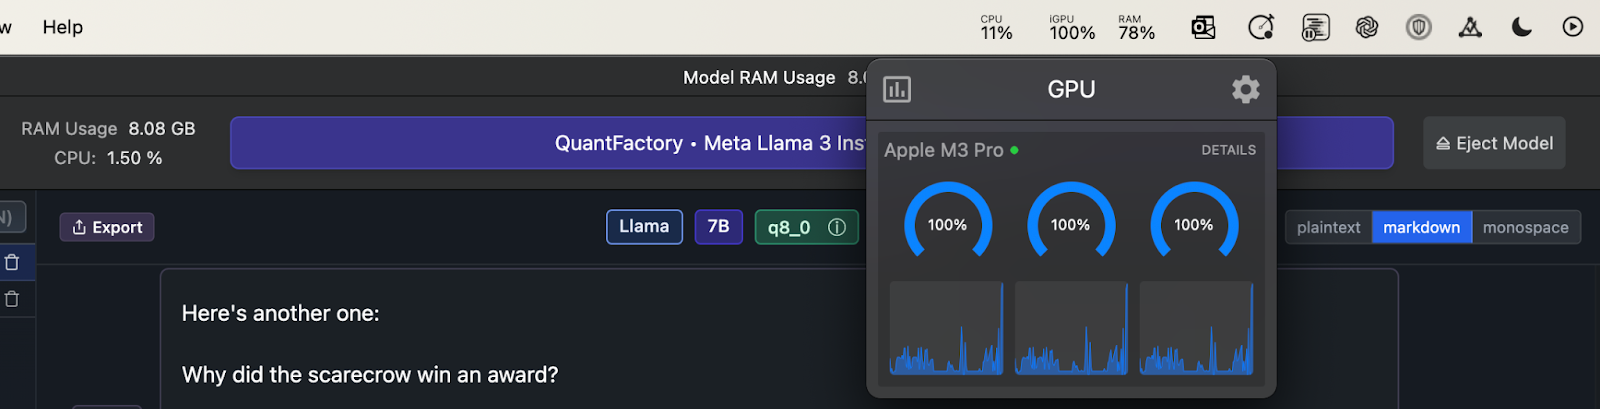Select the plaintext display mode

point(1328,228)
